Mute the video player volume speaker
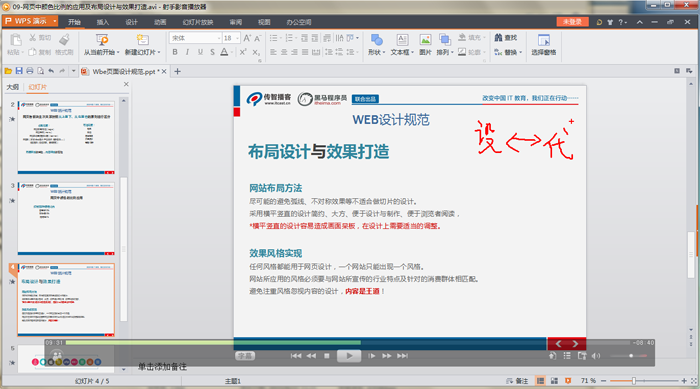This screenshot has width=700, height=389. click(x=596, y=356)
